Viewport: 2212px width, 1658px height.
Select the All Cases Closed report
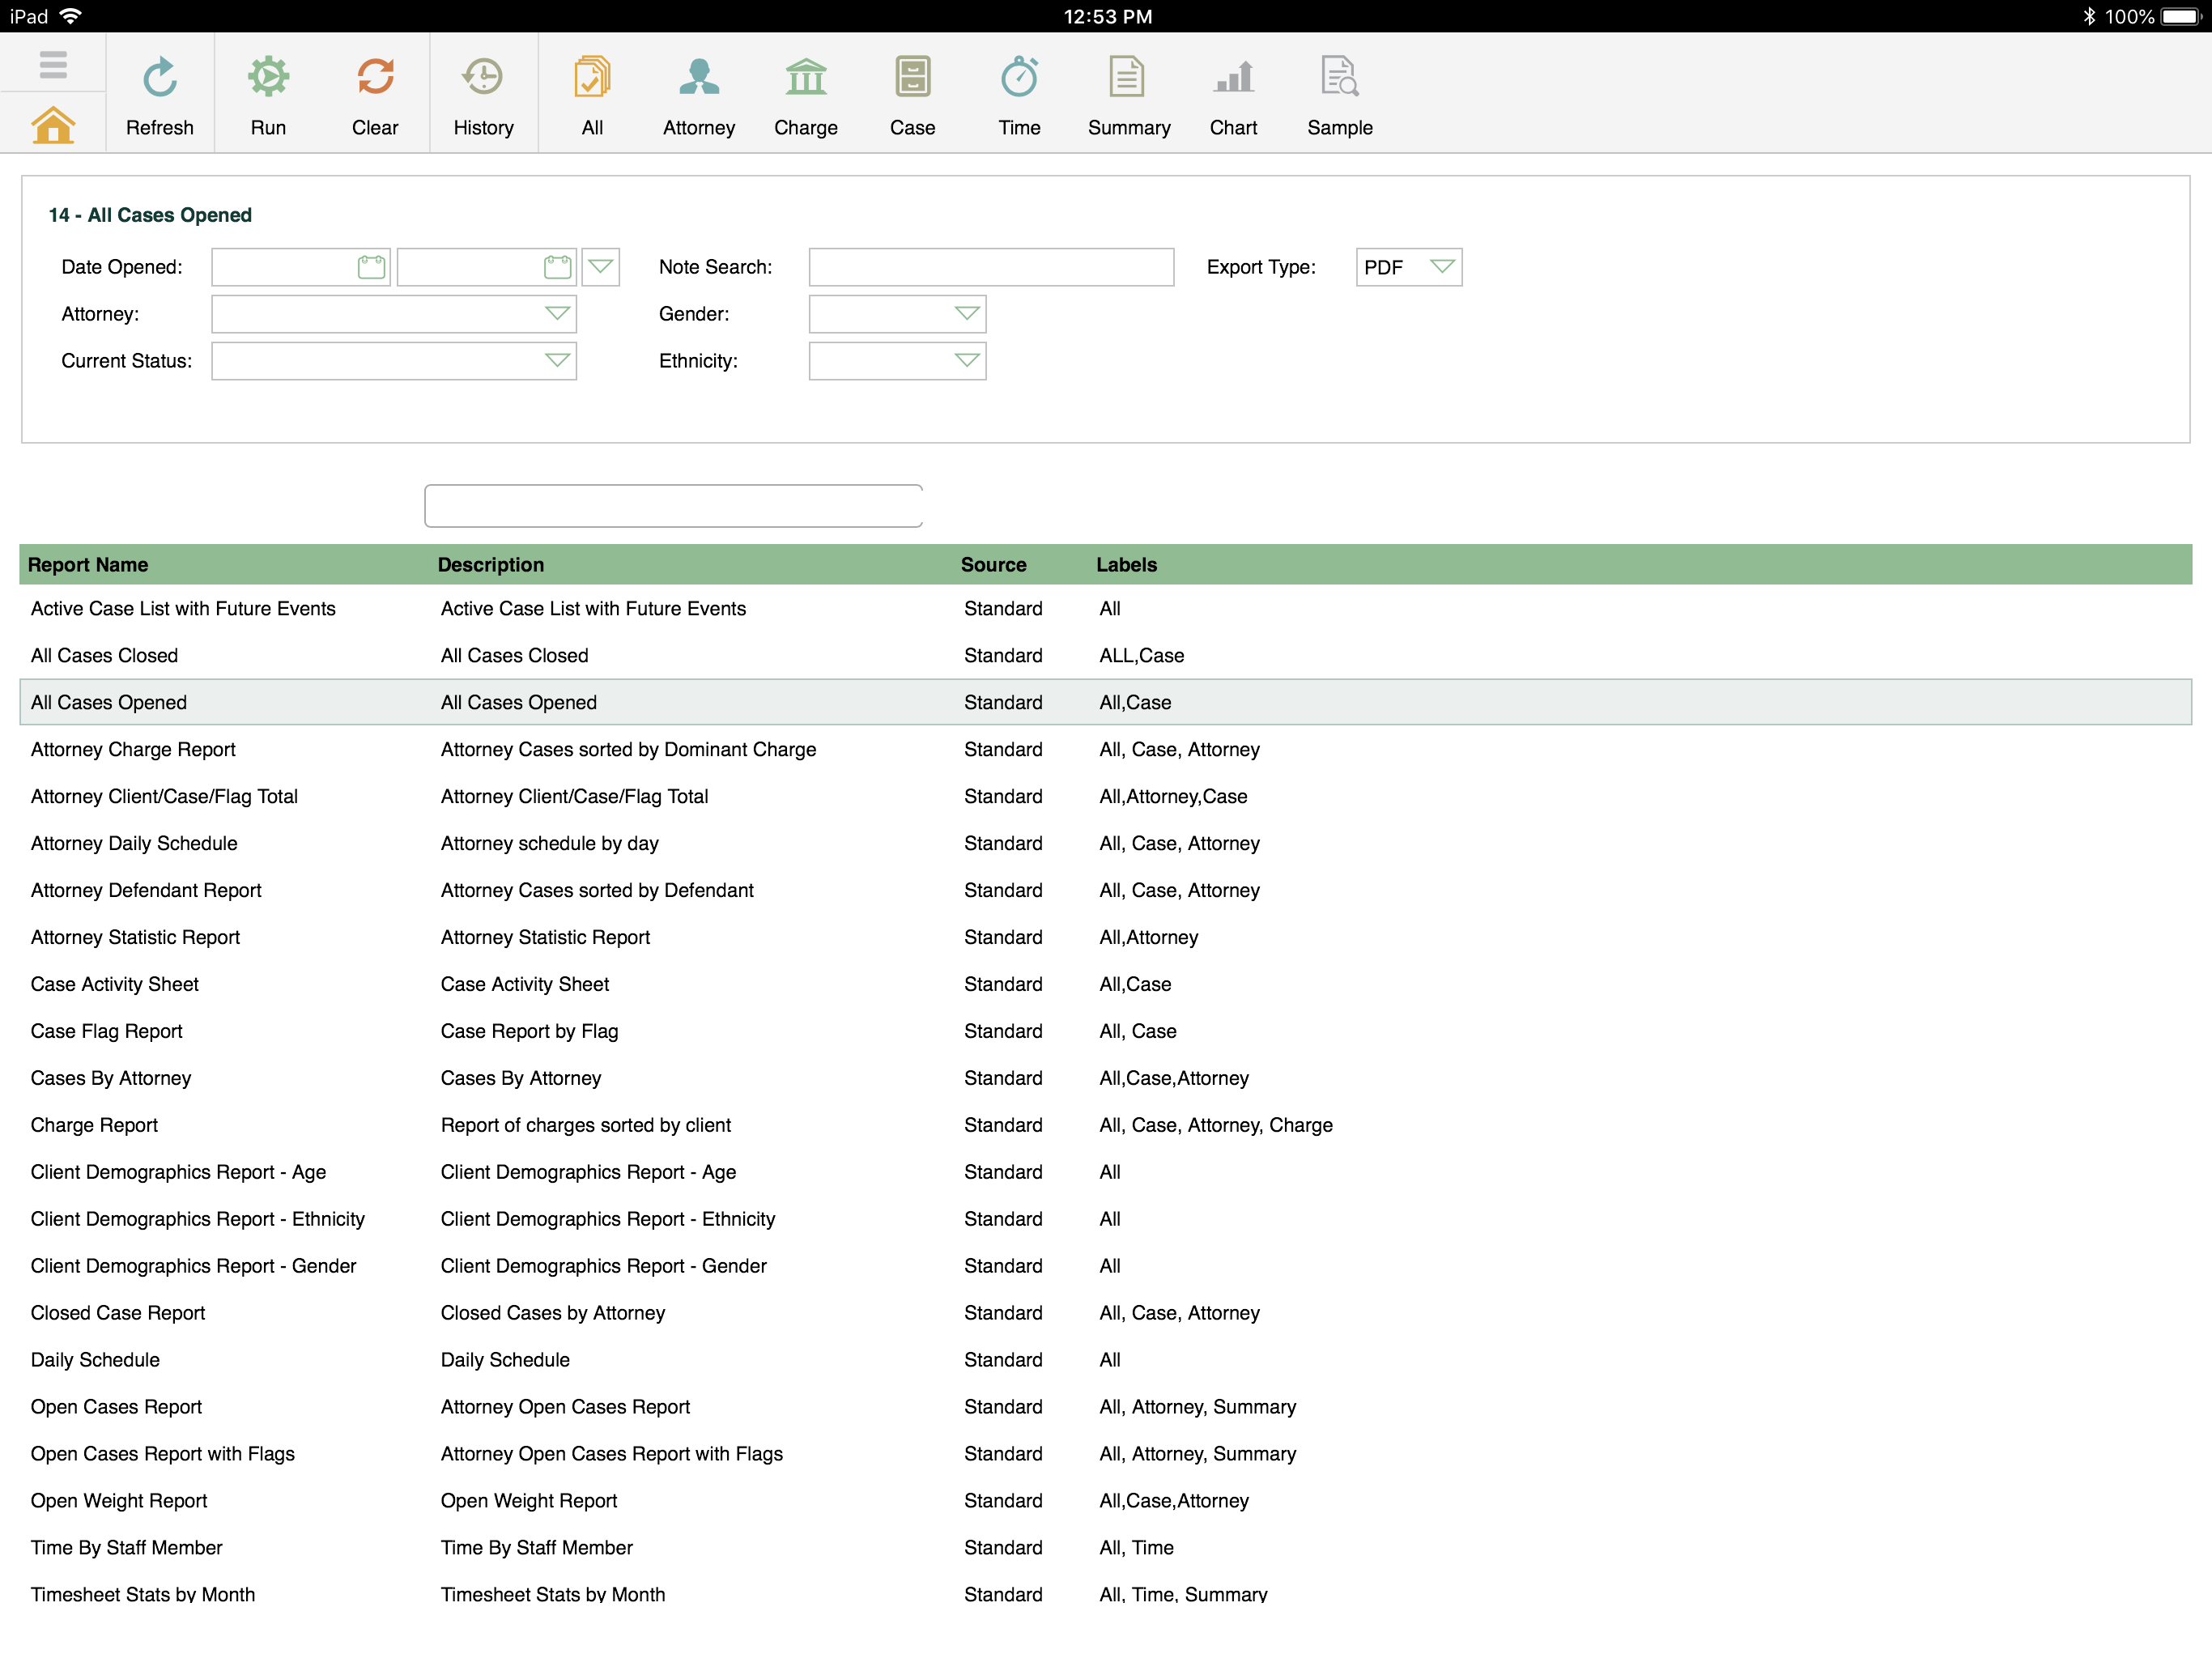[x=1106, y=655]
